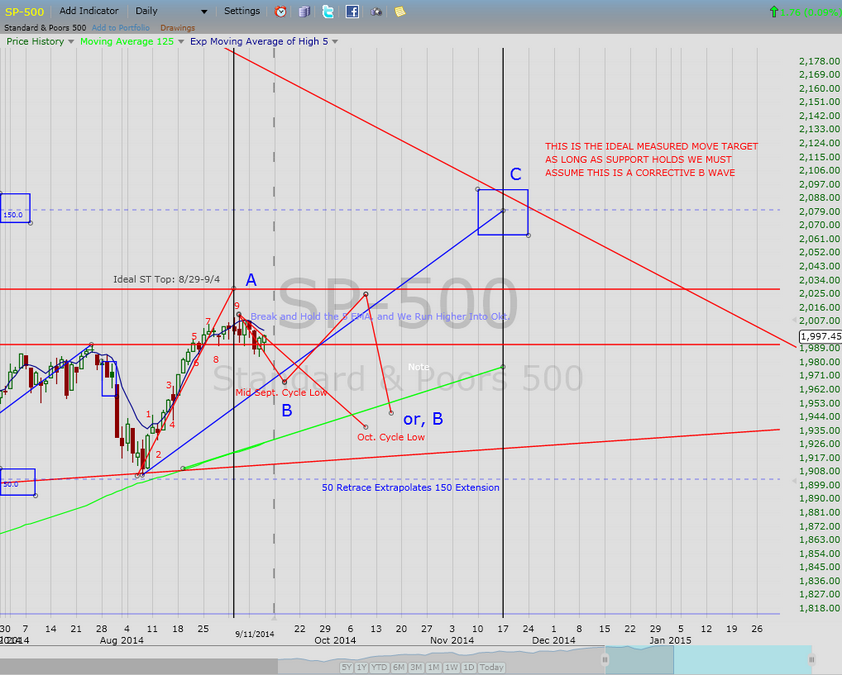Click the right handle of timeline range slider
Screen dimensions: 844x676
click(x=812, y=659)
